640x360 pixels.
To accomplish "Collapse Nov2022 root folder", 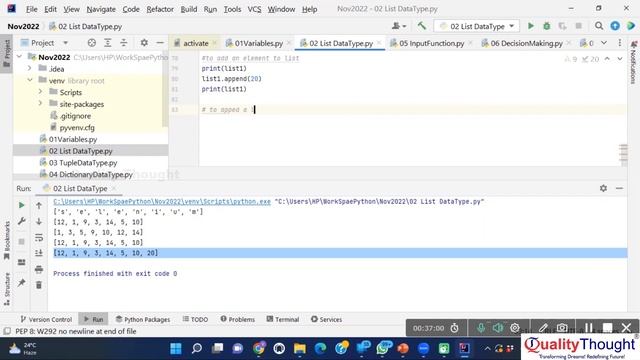I will click(x=19, y=57).
